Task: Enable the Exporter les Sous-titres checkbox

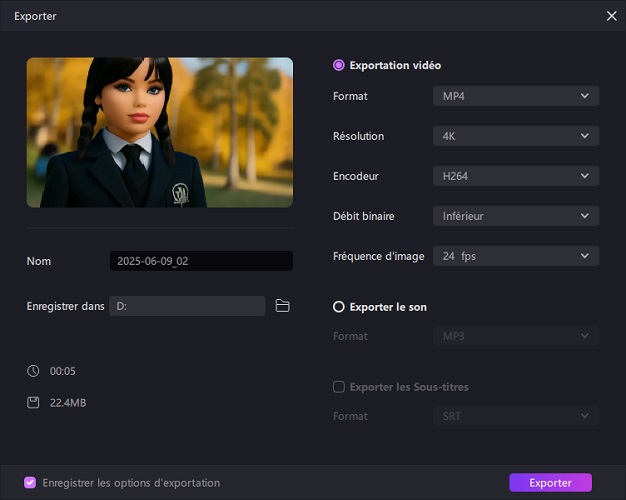Action: pyautogui.click(x=339, y=387)
